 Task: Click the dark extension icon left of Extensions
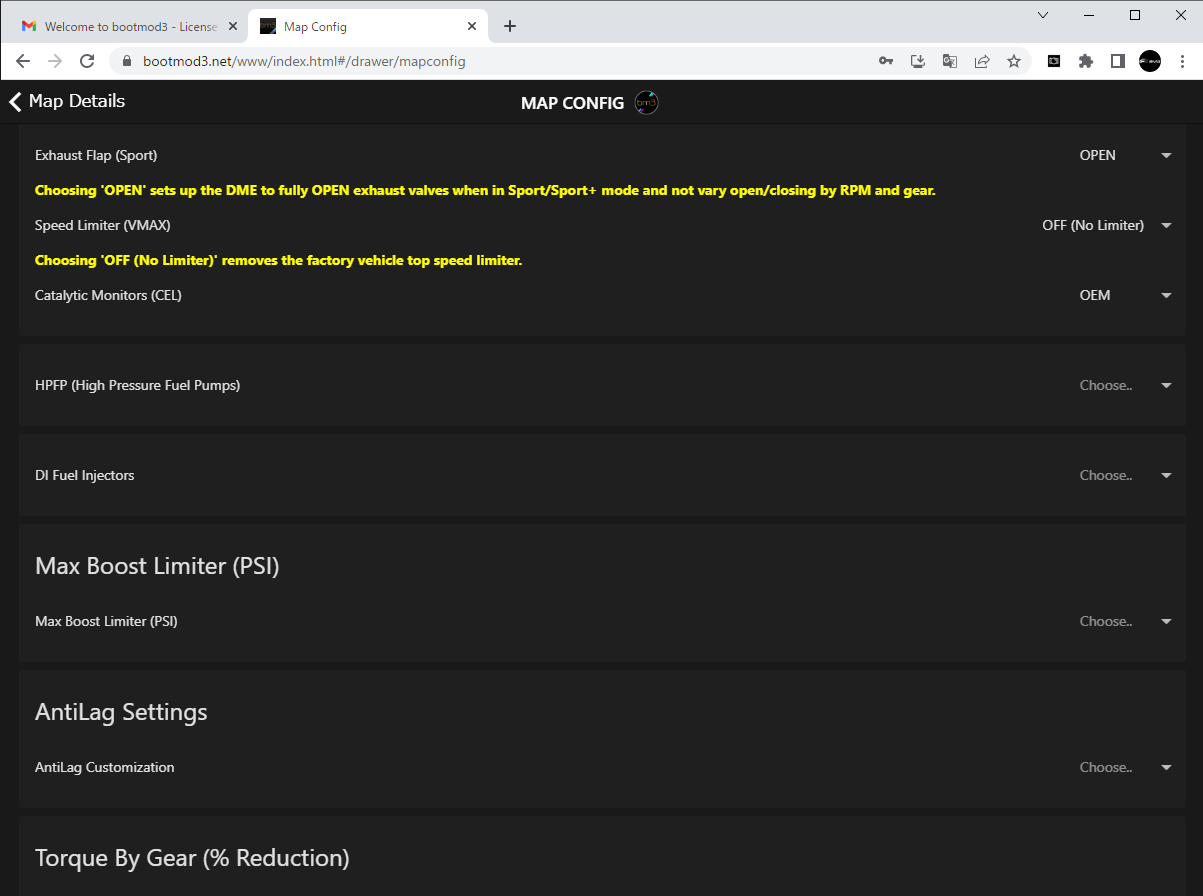pos(1054,61)
